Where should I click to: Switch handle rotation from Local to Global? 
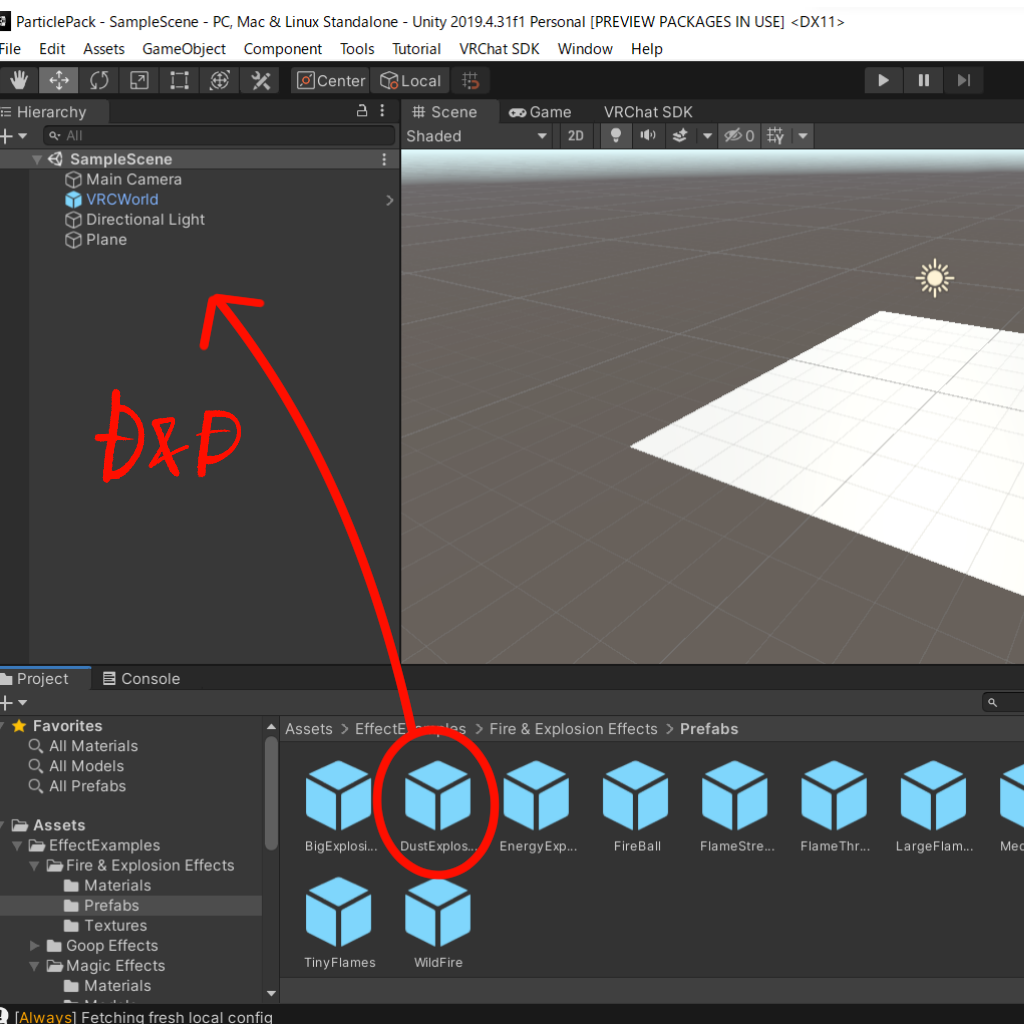click(x=410, y=80)
